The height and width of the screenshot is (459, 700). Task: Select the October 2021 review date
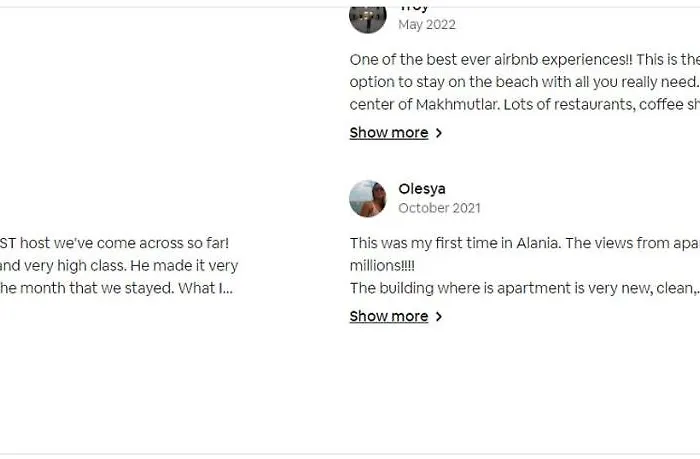pyautogui.click(x=439, y=208)
